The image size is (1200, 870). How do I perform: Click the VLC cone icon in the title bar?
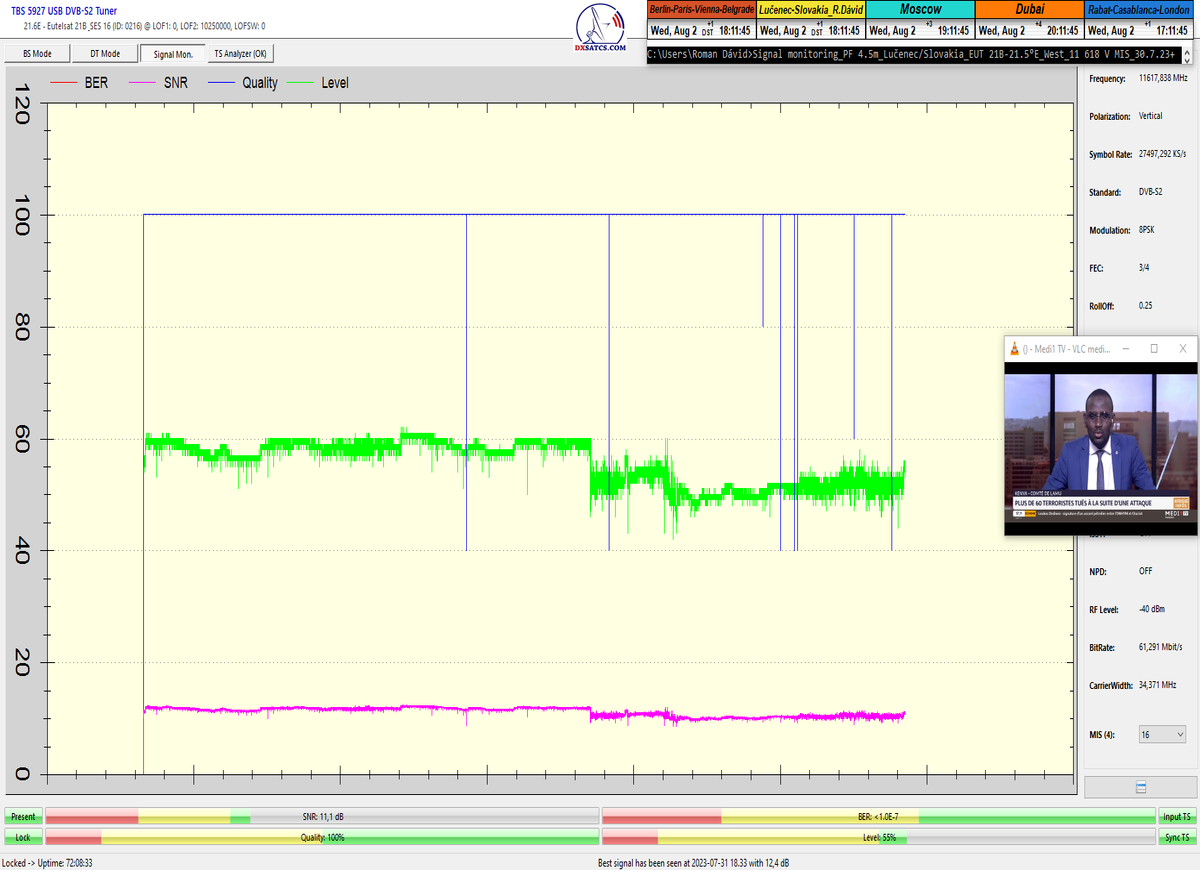[x=1015, y=349]
